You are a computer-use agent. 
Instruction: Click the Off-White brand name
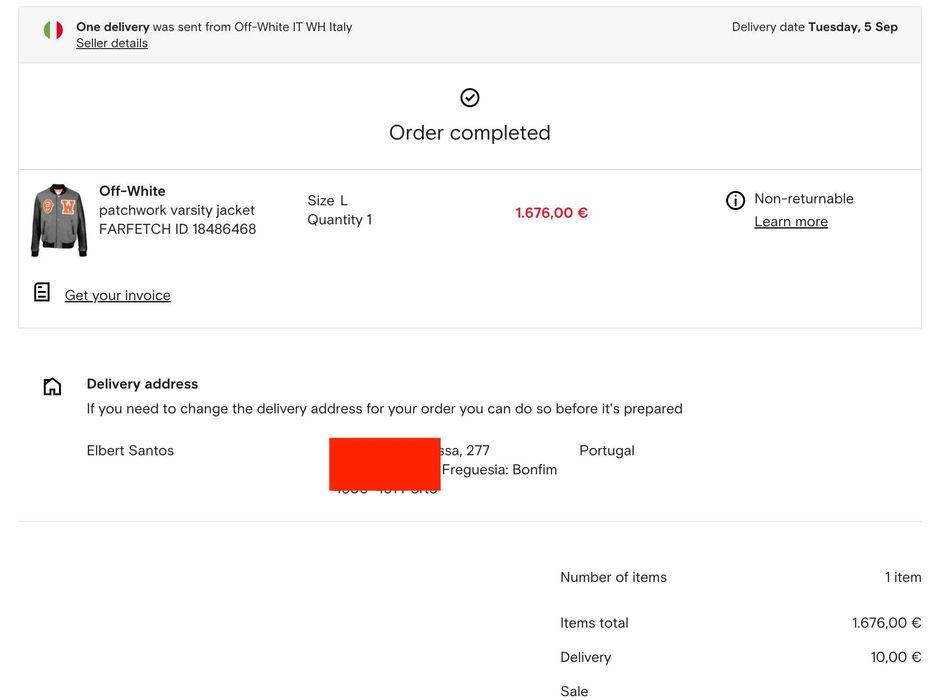(x=132, y=191)
